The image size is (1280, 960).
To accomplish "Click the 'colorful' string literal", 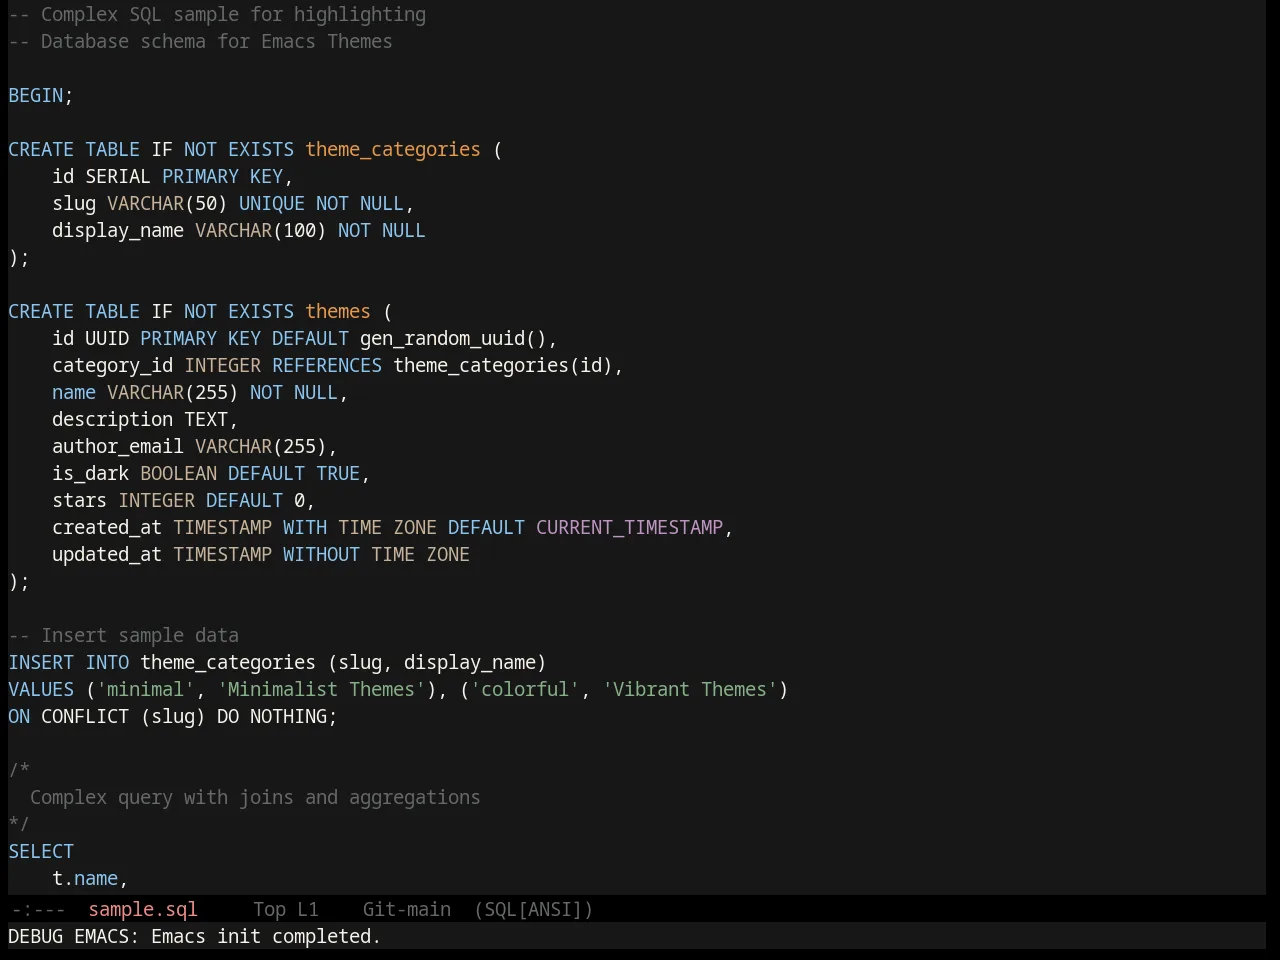I will point(525,689).
